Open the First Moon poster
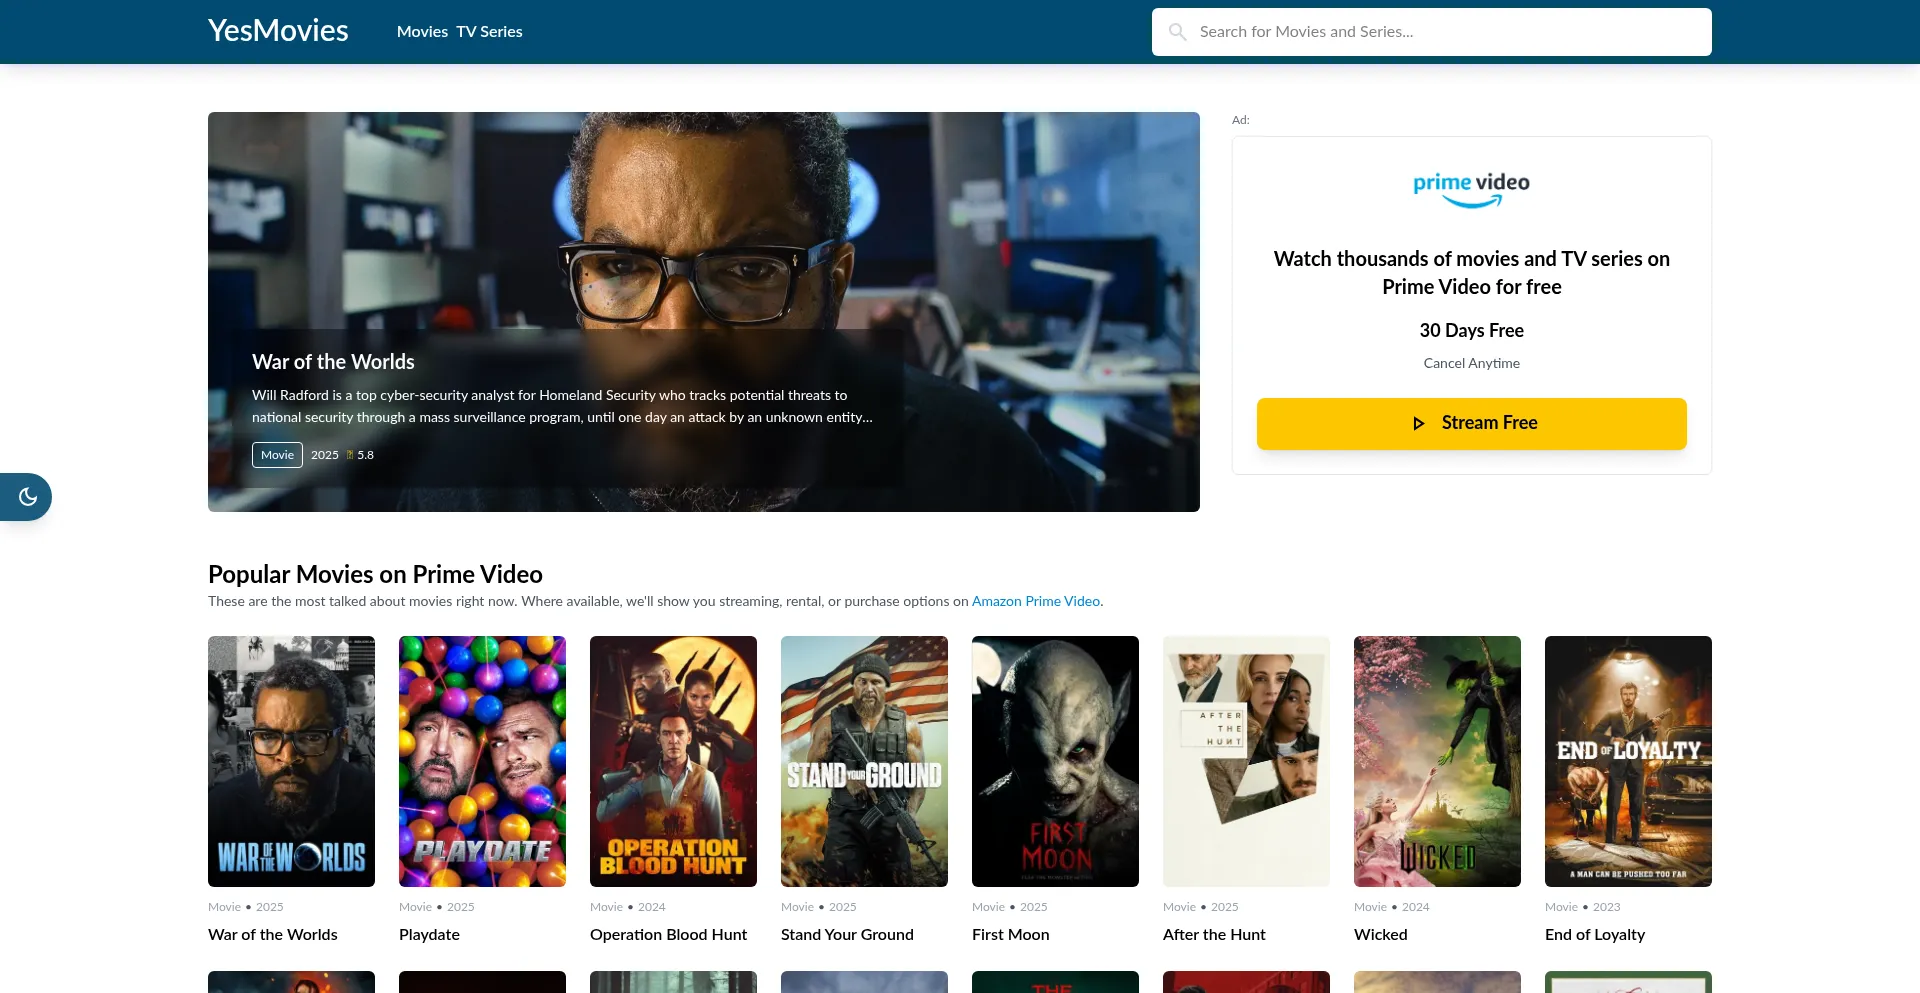 pos(1055,761)
